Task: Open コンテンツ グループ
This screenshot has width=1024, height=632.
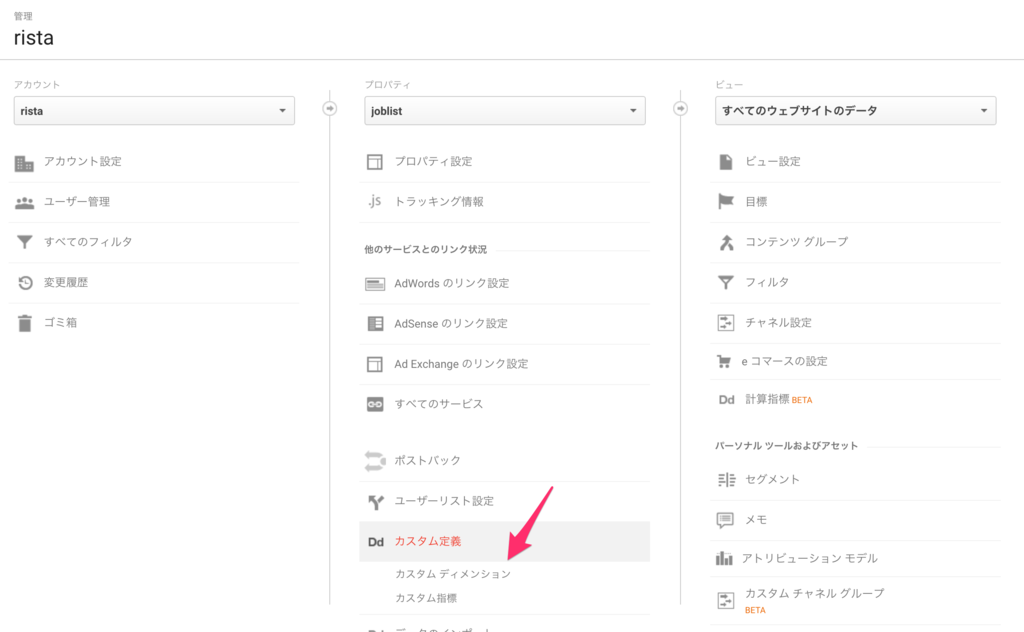Action: point(797,242)
